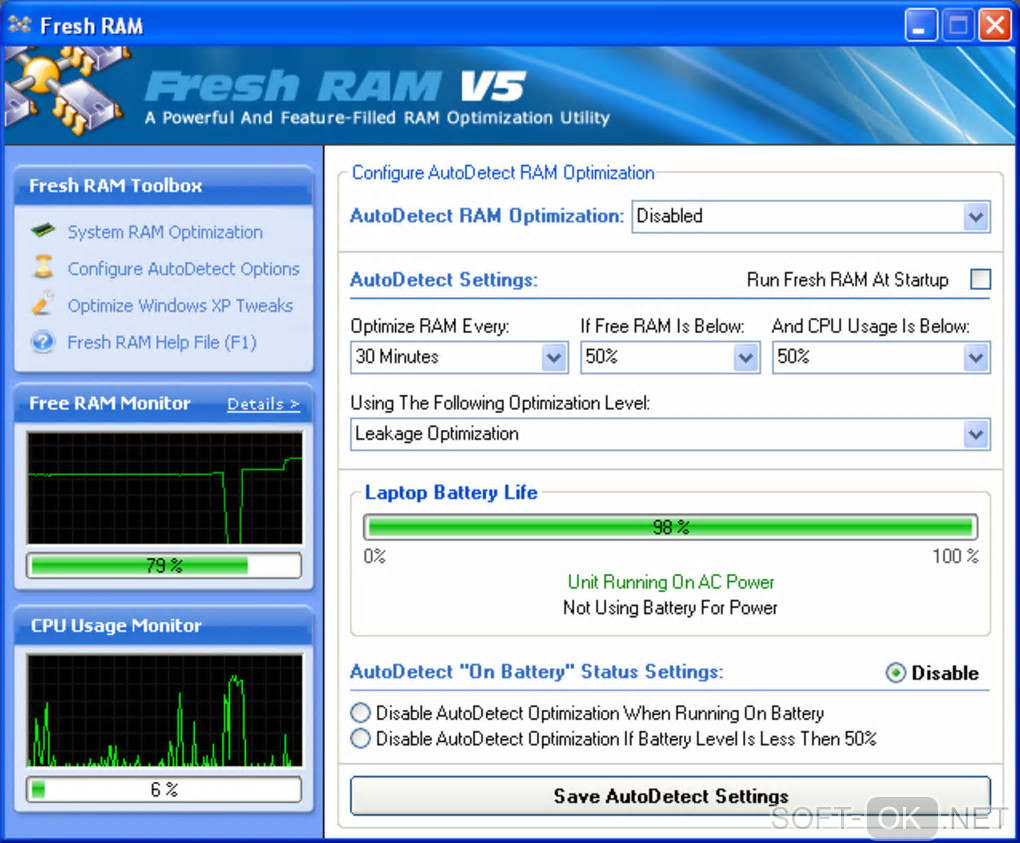Expand the And CPU Usage Is Below dropdown arrow

pyautogui.click(x=975, y=357)
